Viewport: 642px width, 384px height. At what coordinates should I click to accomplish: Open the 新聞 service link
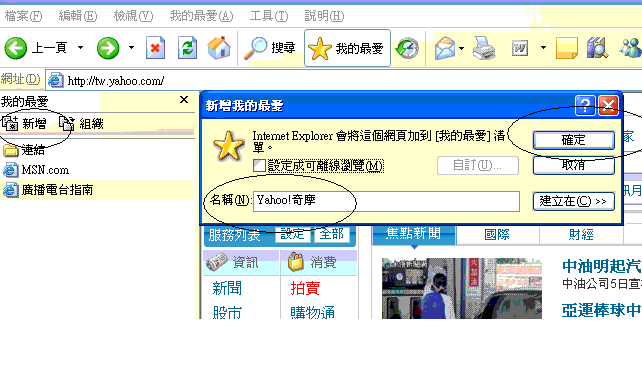coord(227,288)
